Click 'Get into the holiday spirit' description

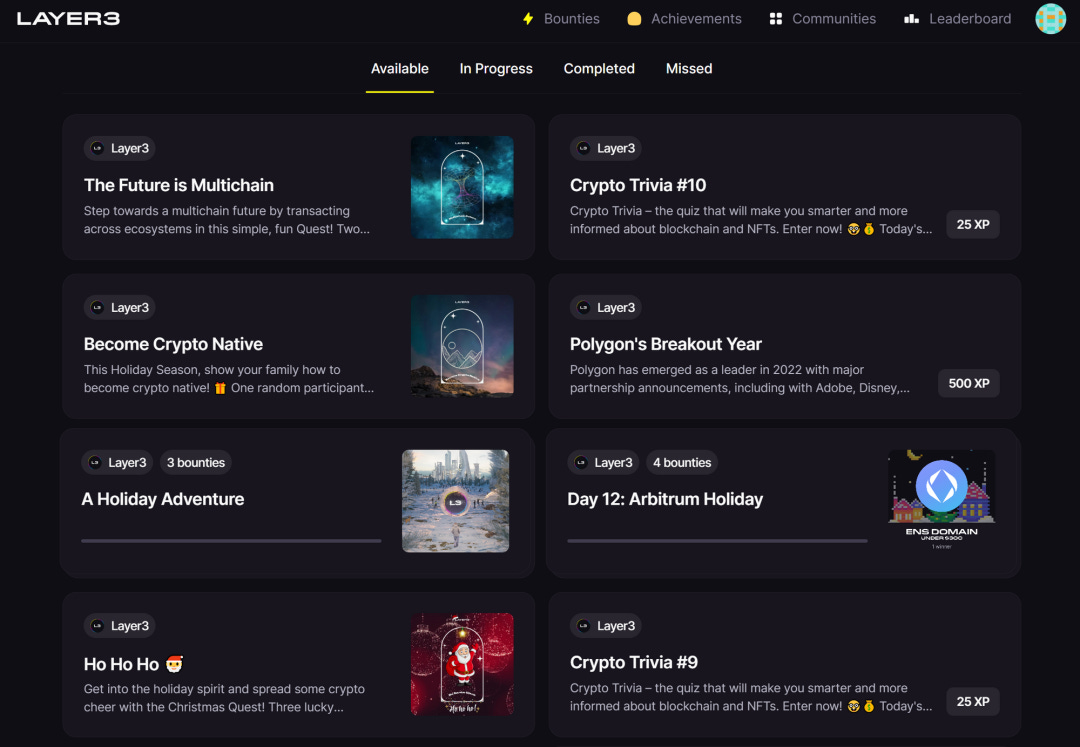click(225, 697)
